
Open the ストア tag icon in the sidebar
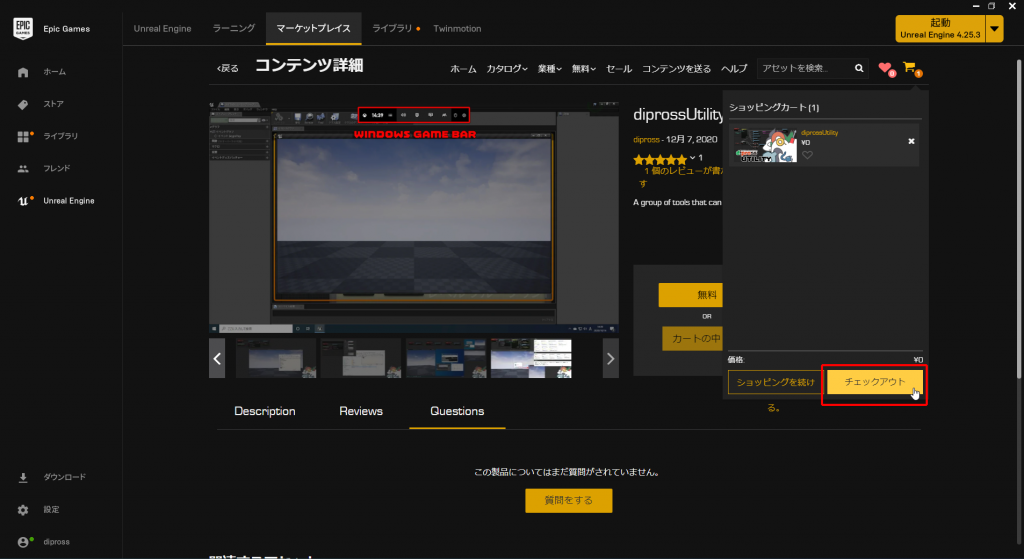tap(23, 104)
